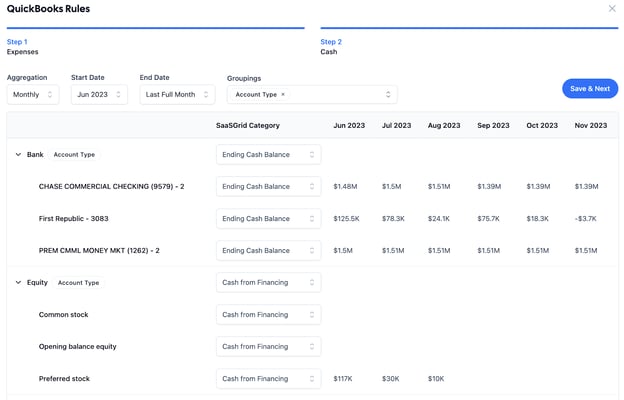Select the Common stock row label
This screenshot has width=624, height=400.
tap(63, 314)
